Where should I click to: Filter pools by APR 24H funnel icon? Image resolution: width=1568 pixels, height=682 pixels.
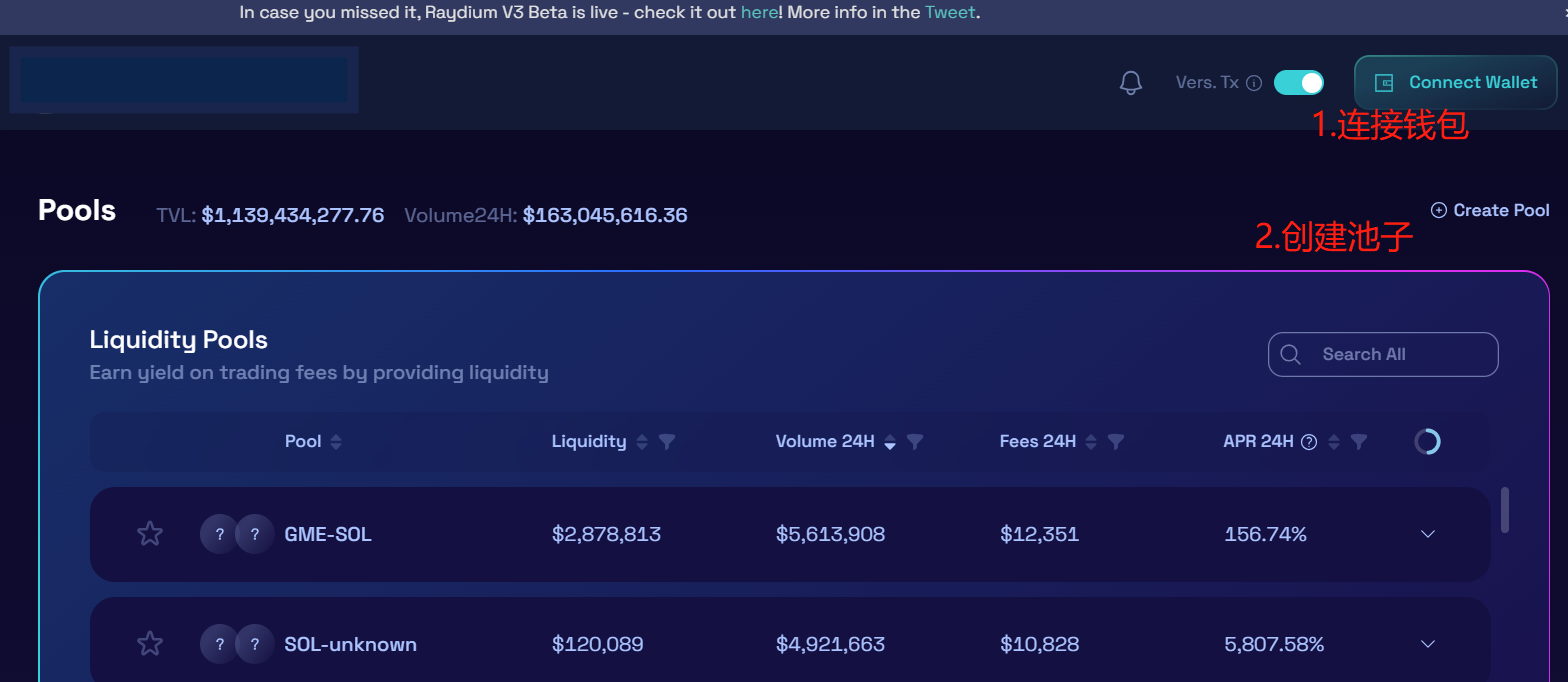[1358, 441]
